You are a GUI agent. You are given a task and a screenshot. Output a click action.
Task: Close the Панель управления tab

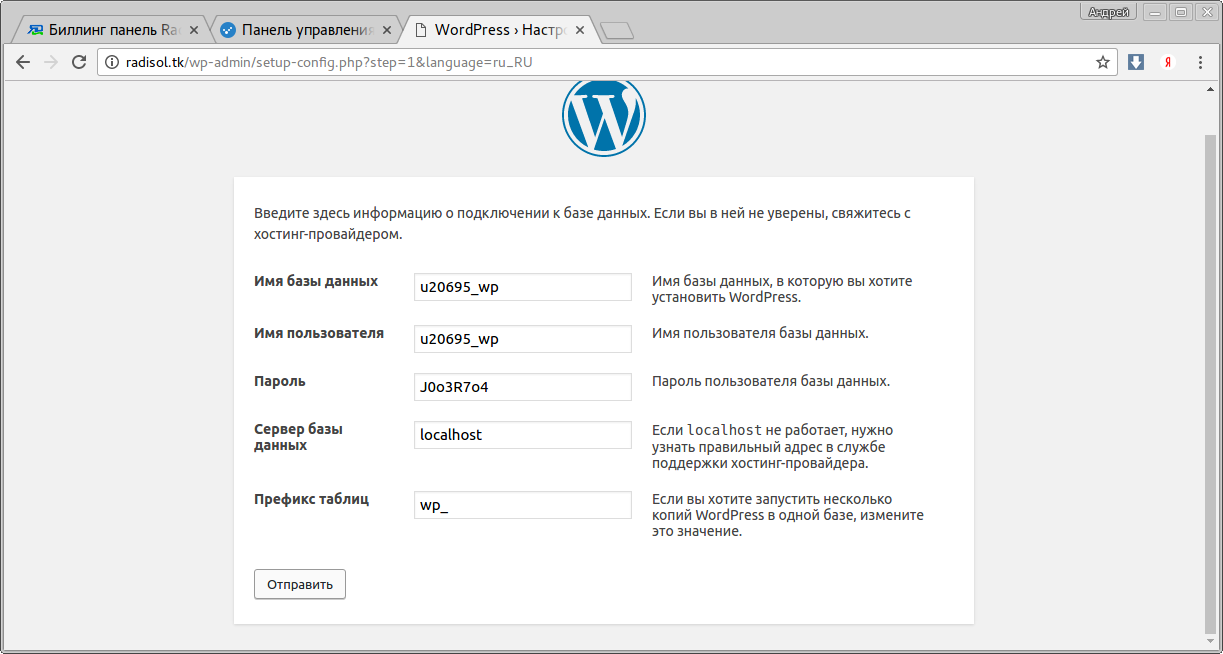tap(387, 30)
